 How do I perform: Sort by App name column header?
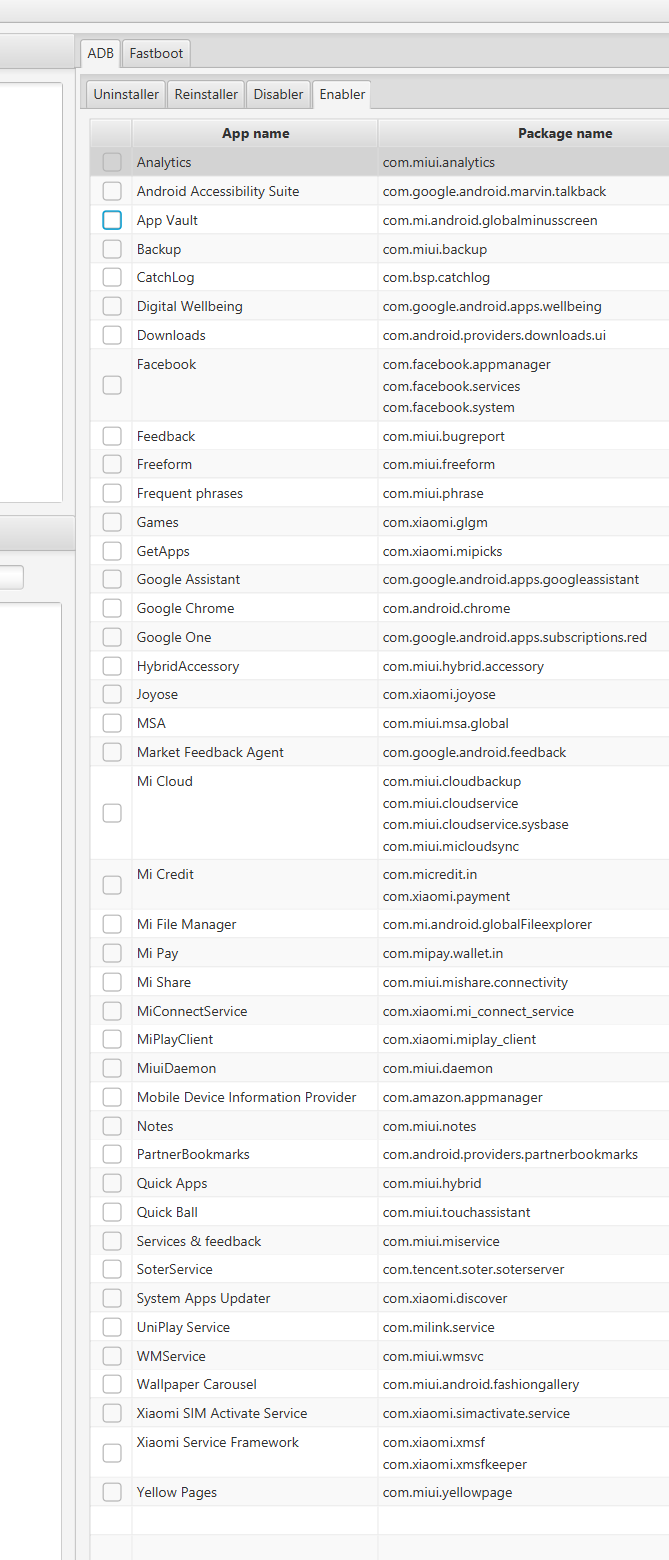[255, 133]
